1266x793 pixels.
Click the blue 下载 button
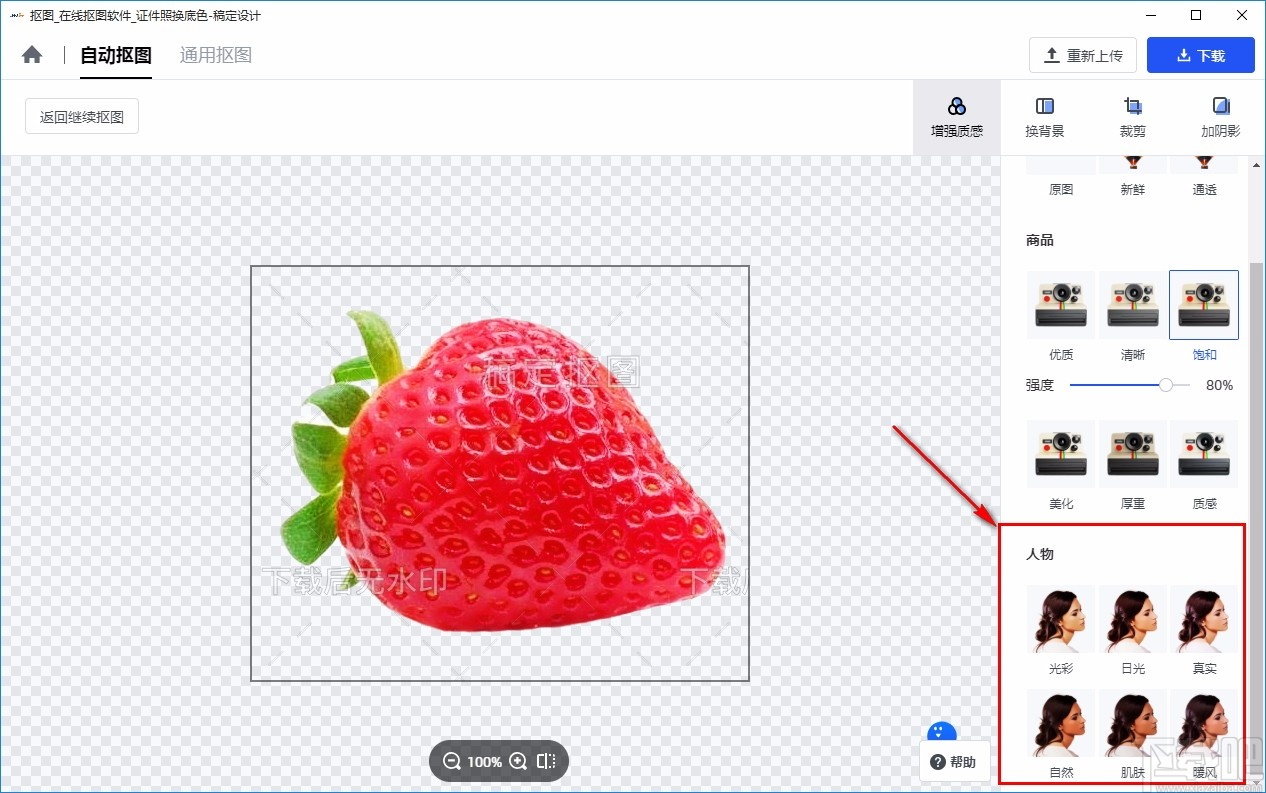[1201, 55]
